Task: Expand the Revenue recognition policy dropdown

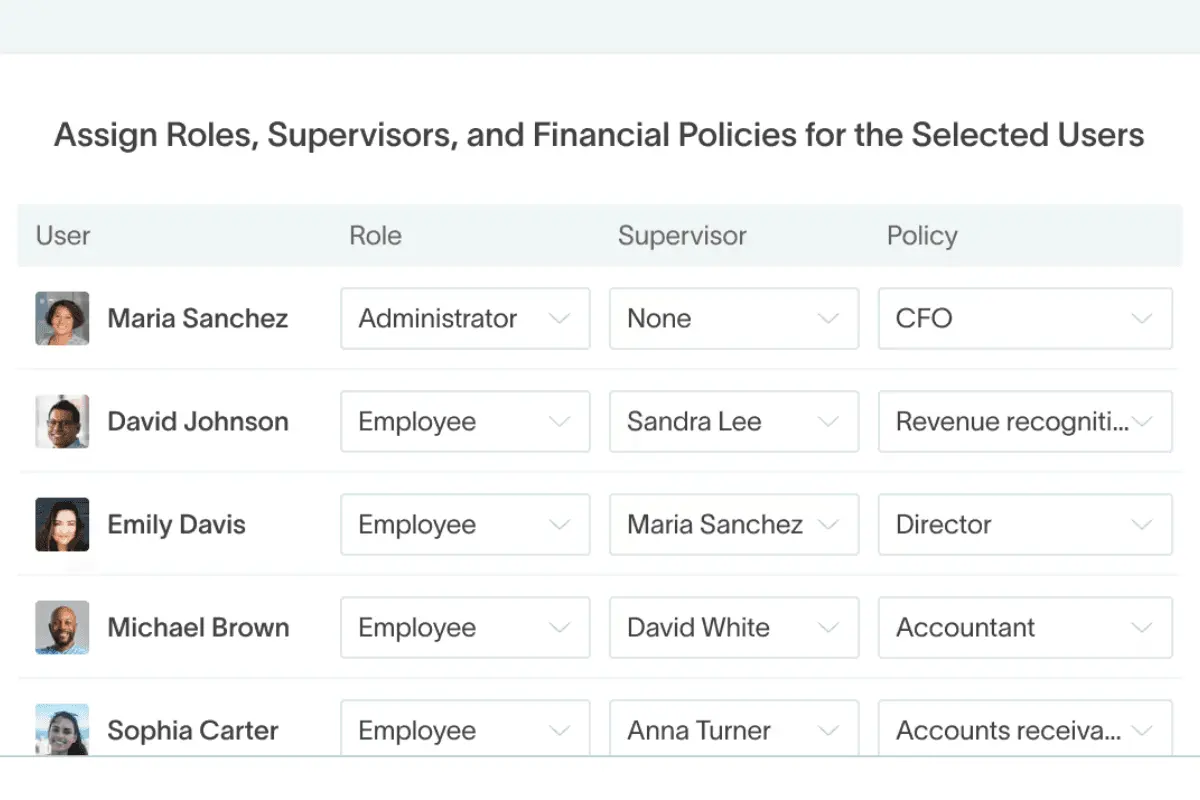Action: pos(1025,421)
